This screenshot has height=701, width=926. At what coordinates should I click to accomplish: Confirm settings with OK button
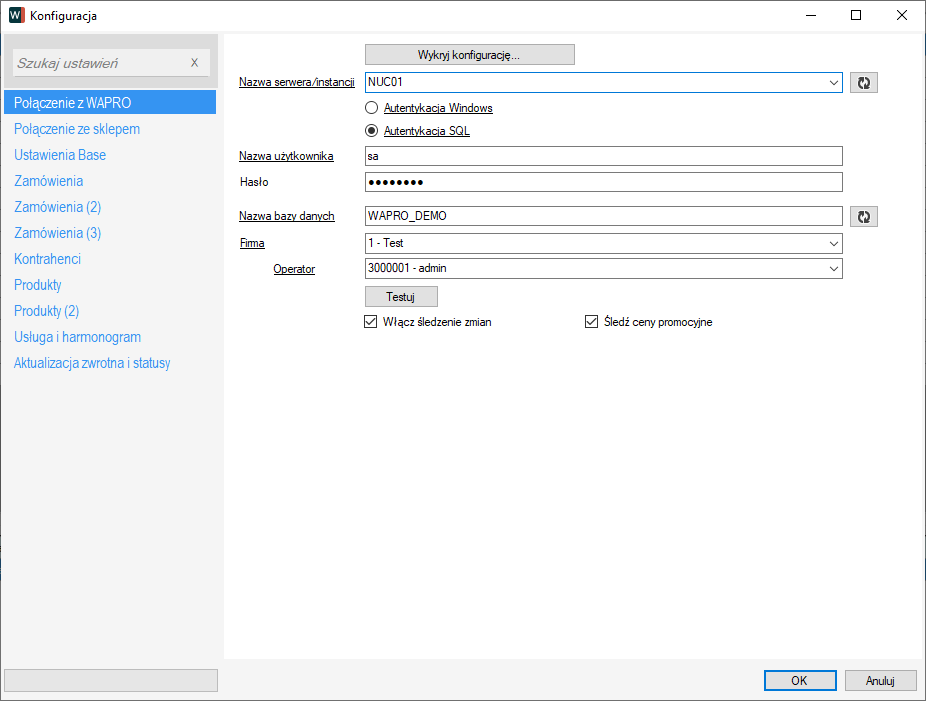click(x=799, y=680)
